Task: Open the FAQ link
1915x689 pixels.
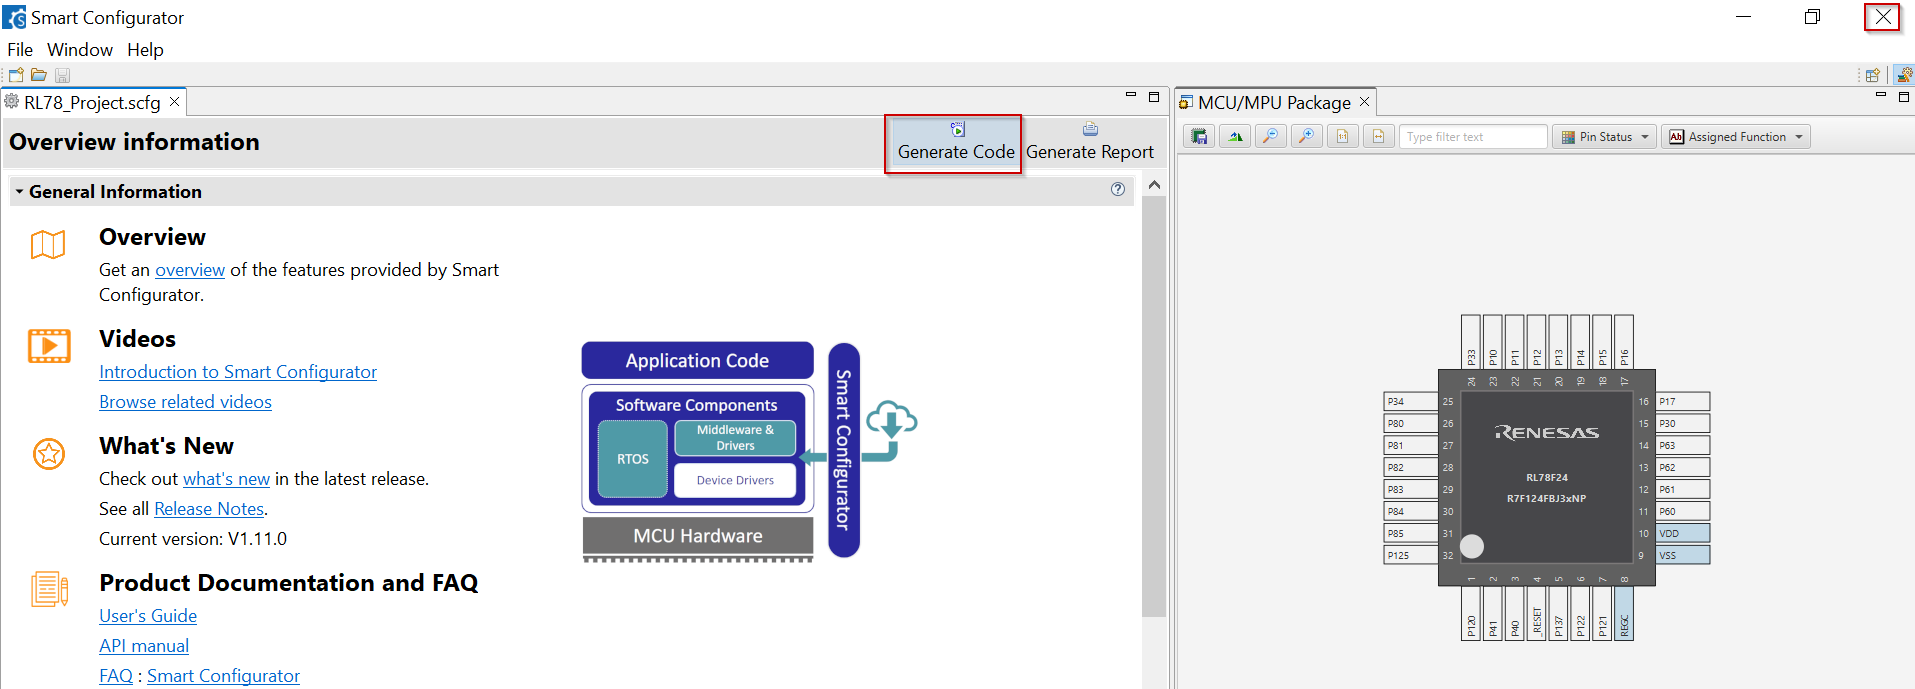Action: coord(116,676)
